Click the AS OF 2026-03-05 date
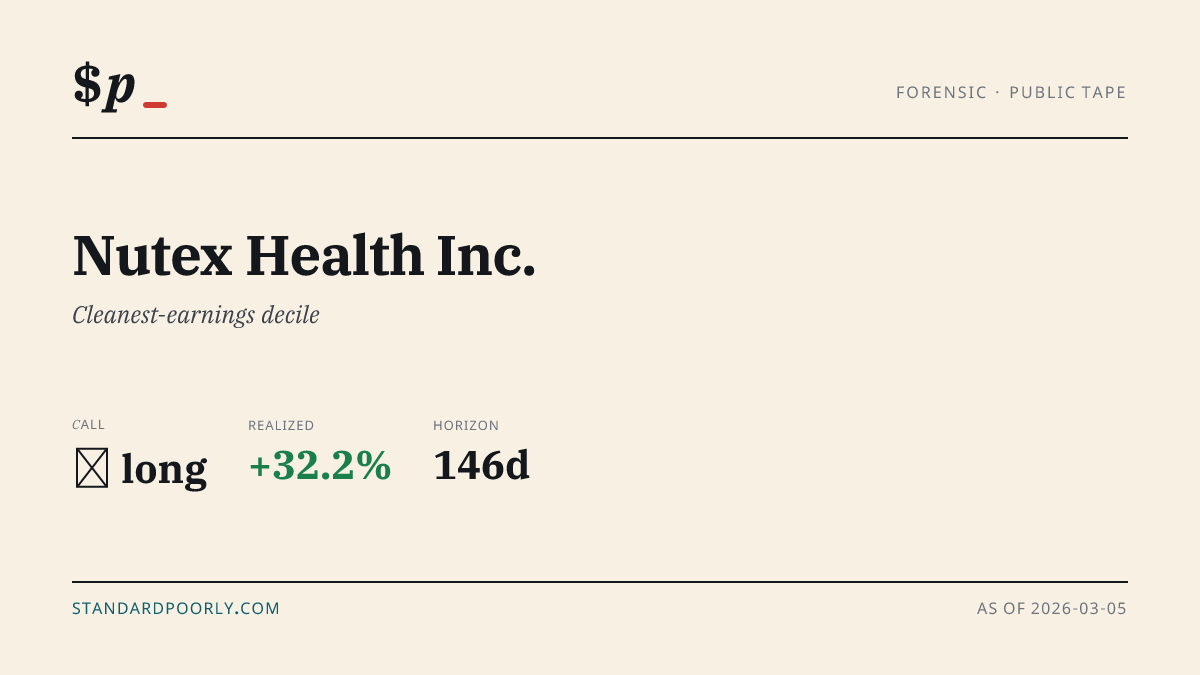The image size is (1200, 675). tap(1052, 608)
